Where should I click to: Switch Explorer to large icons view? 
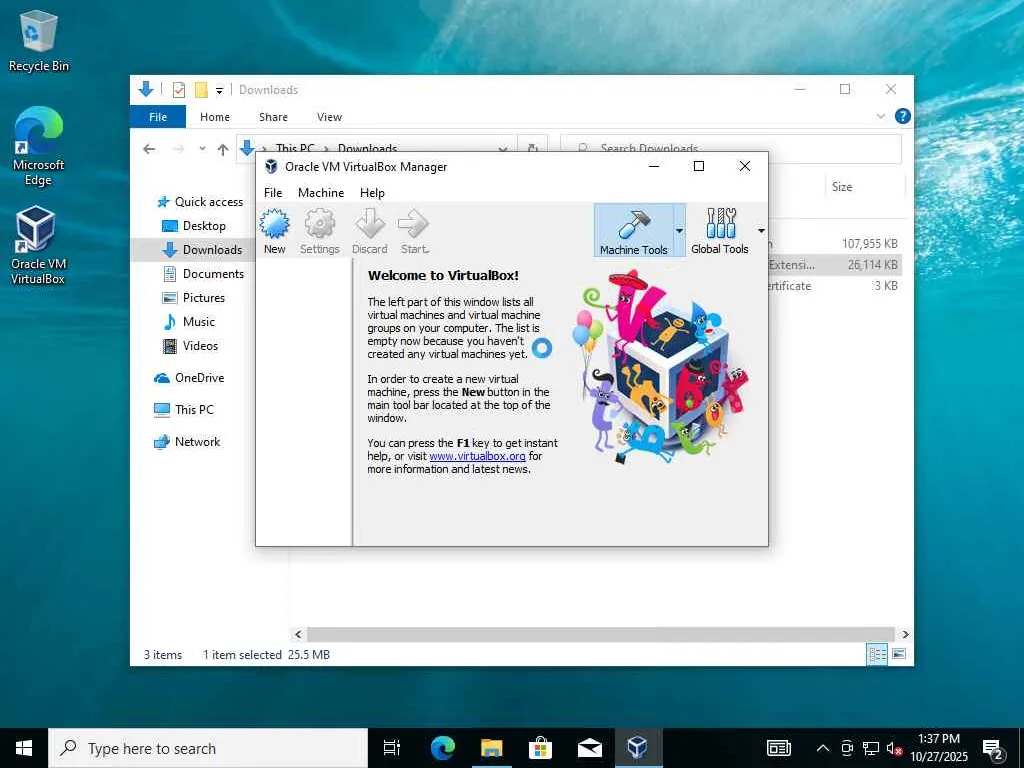click(x=899, y=654)
